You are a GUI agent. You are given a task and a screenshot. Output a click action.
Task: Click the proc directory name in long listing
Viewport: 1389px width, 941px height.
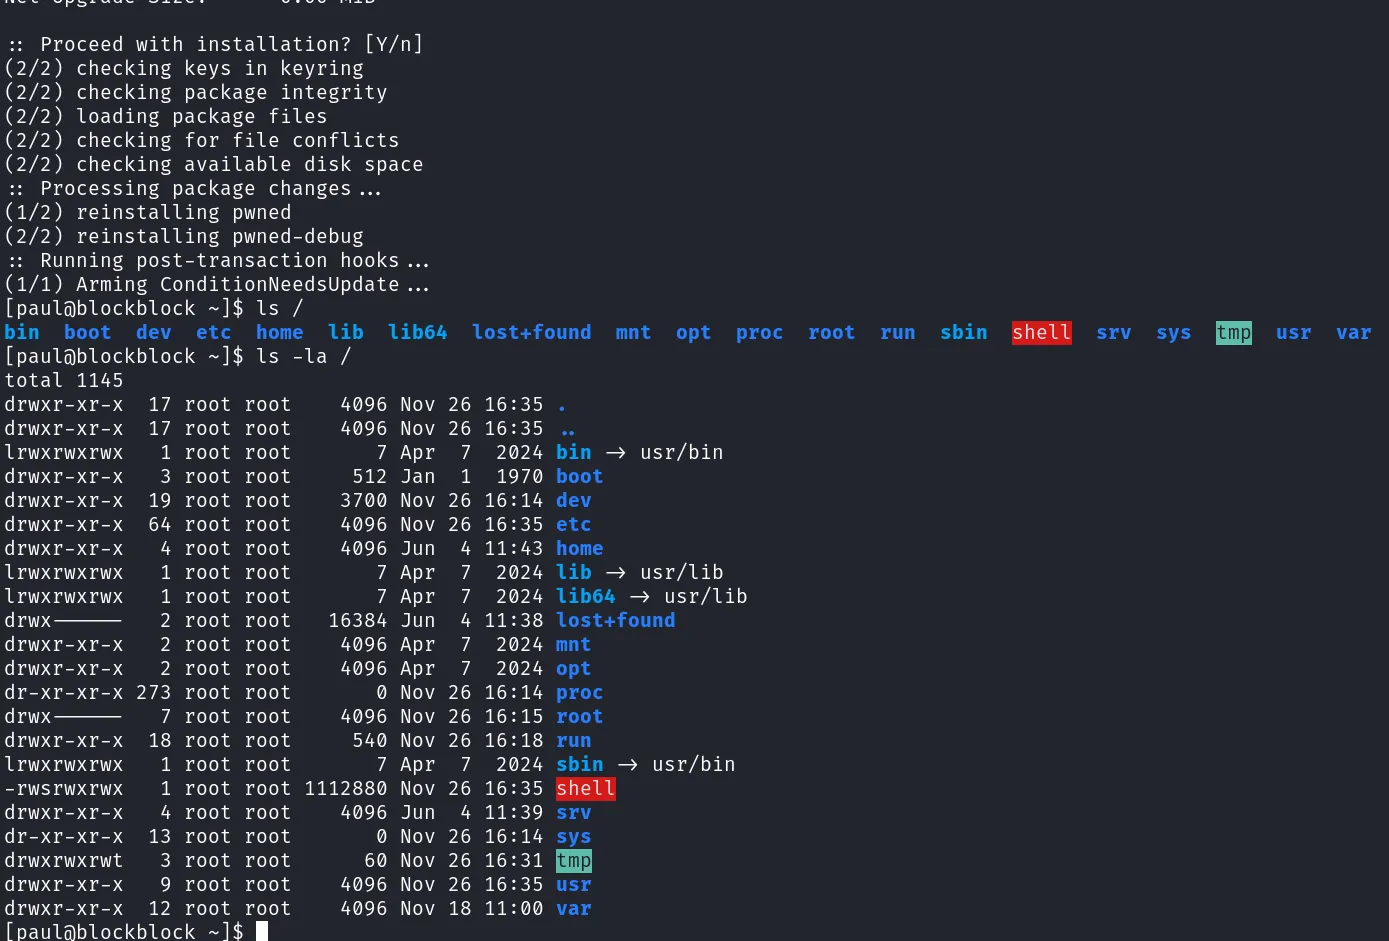pyautogui.click(x=580, y=692)
